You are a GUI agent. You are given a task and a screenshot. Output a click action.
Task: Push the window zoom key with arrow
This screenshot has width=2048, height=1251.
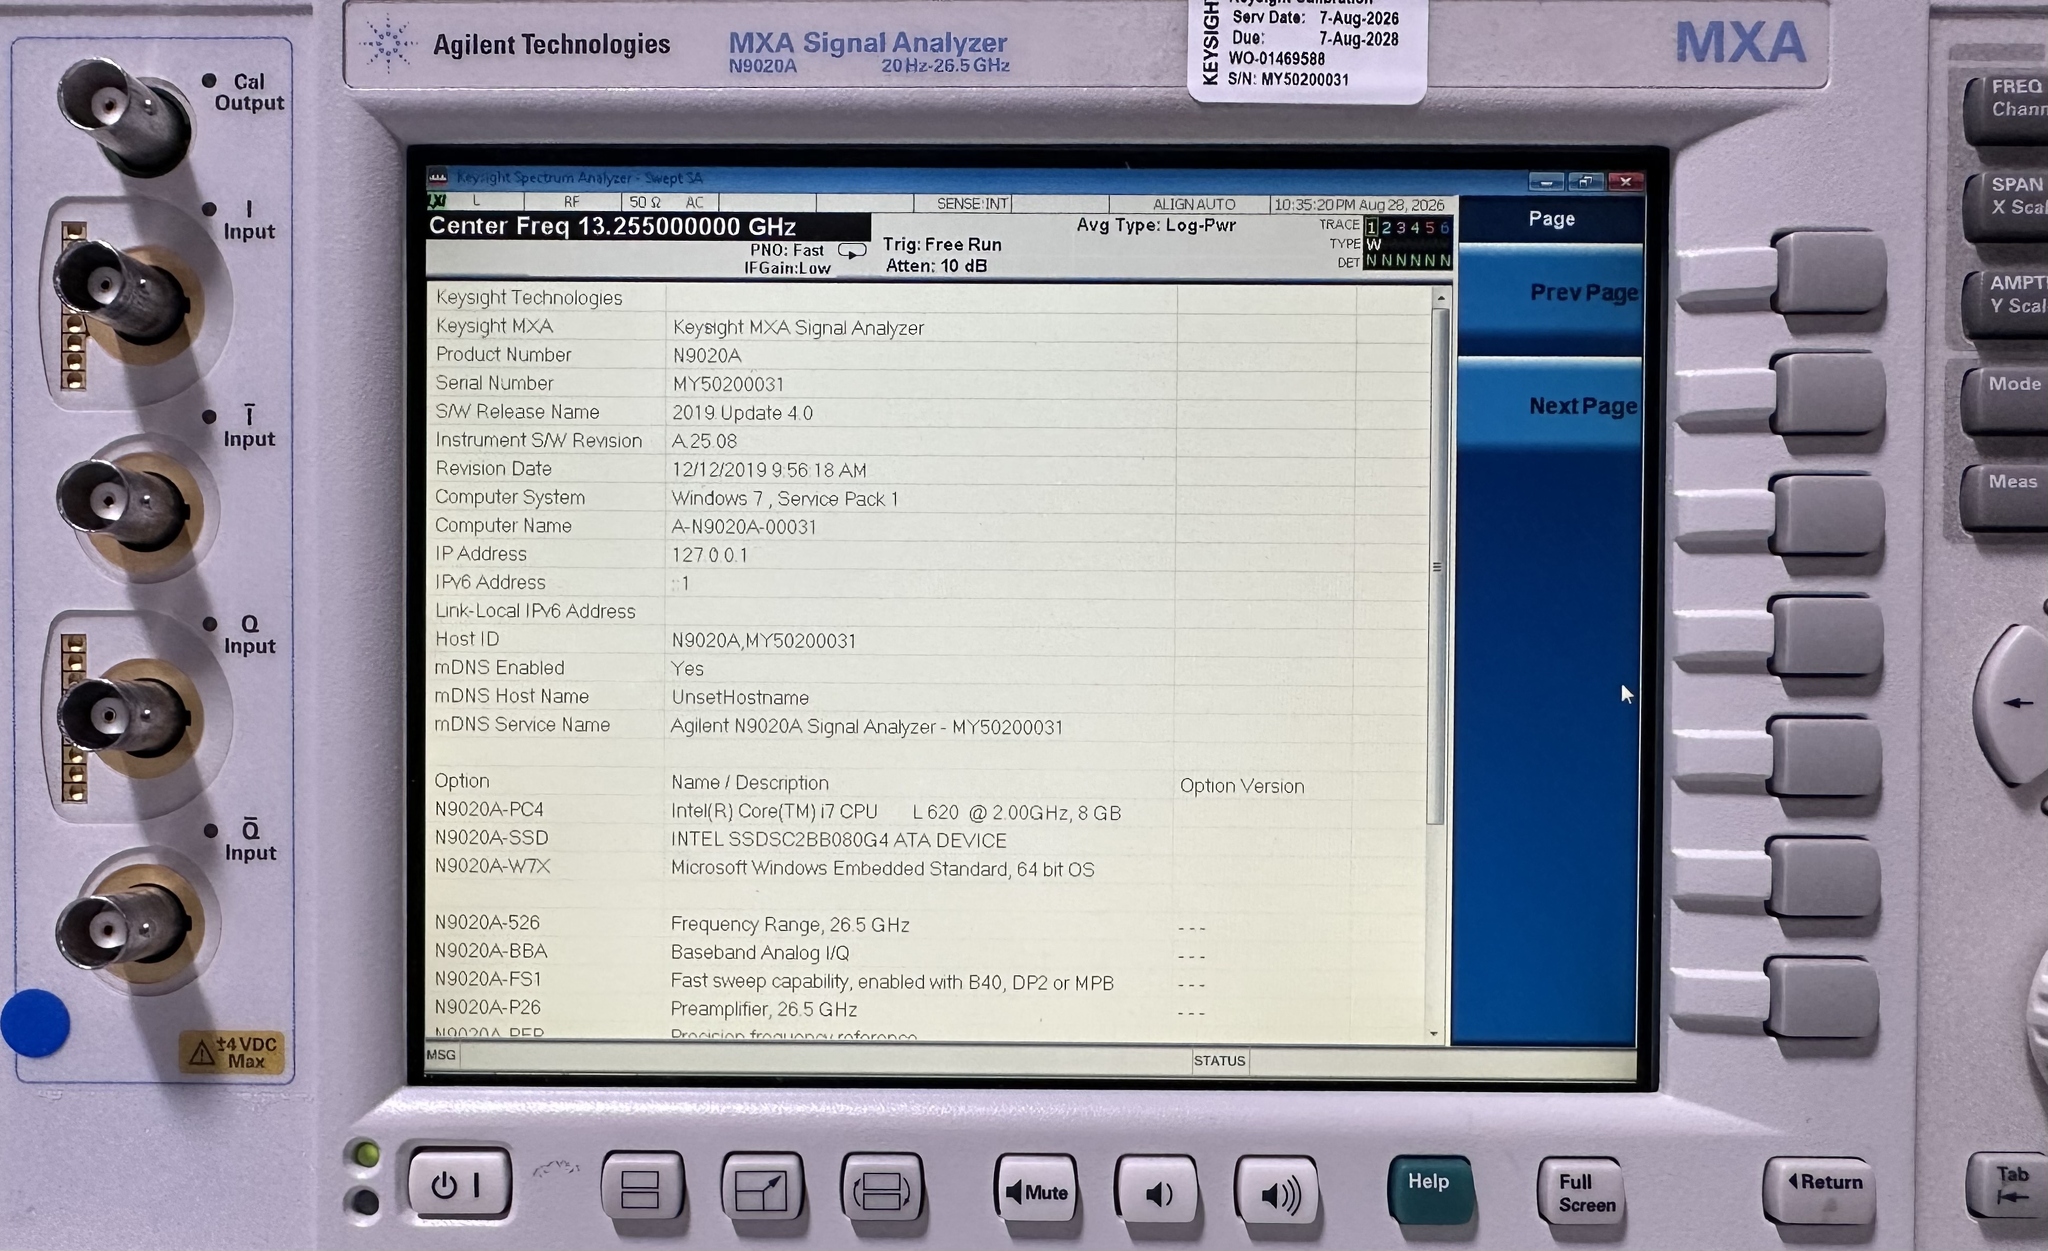click(762, 1188)
